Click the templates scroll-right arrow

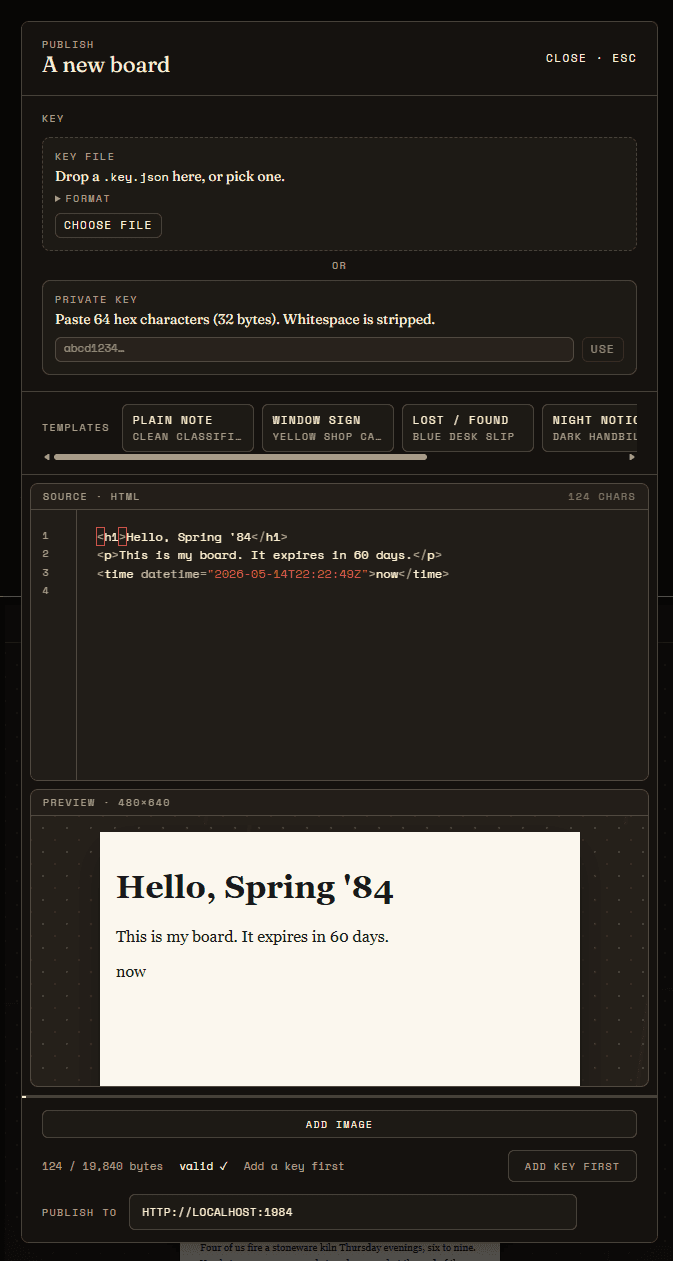click(x=631, y=457)
